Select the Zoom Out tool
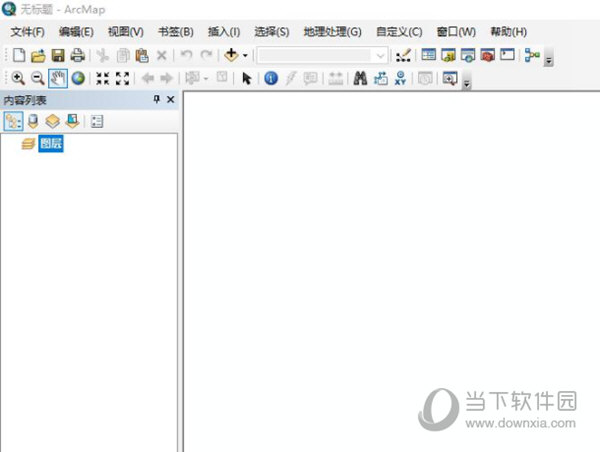 point(38,78)
